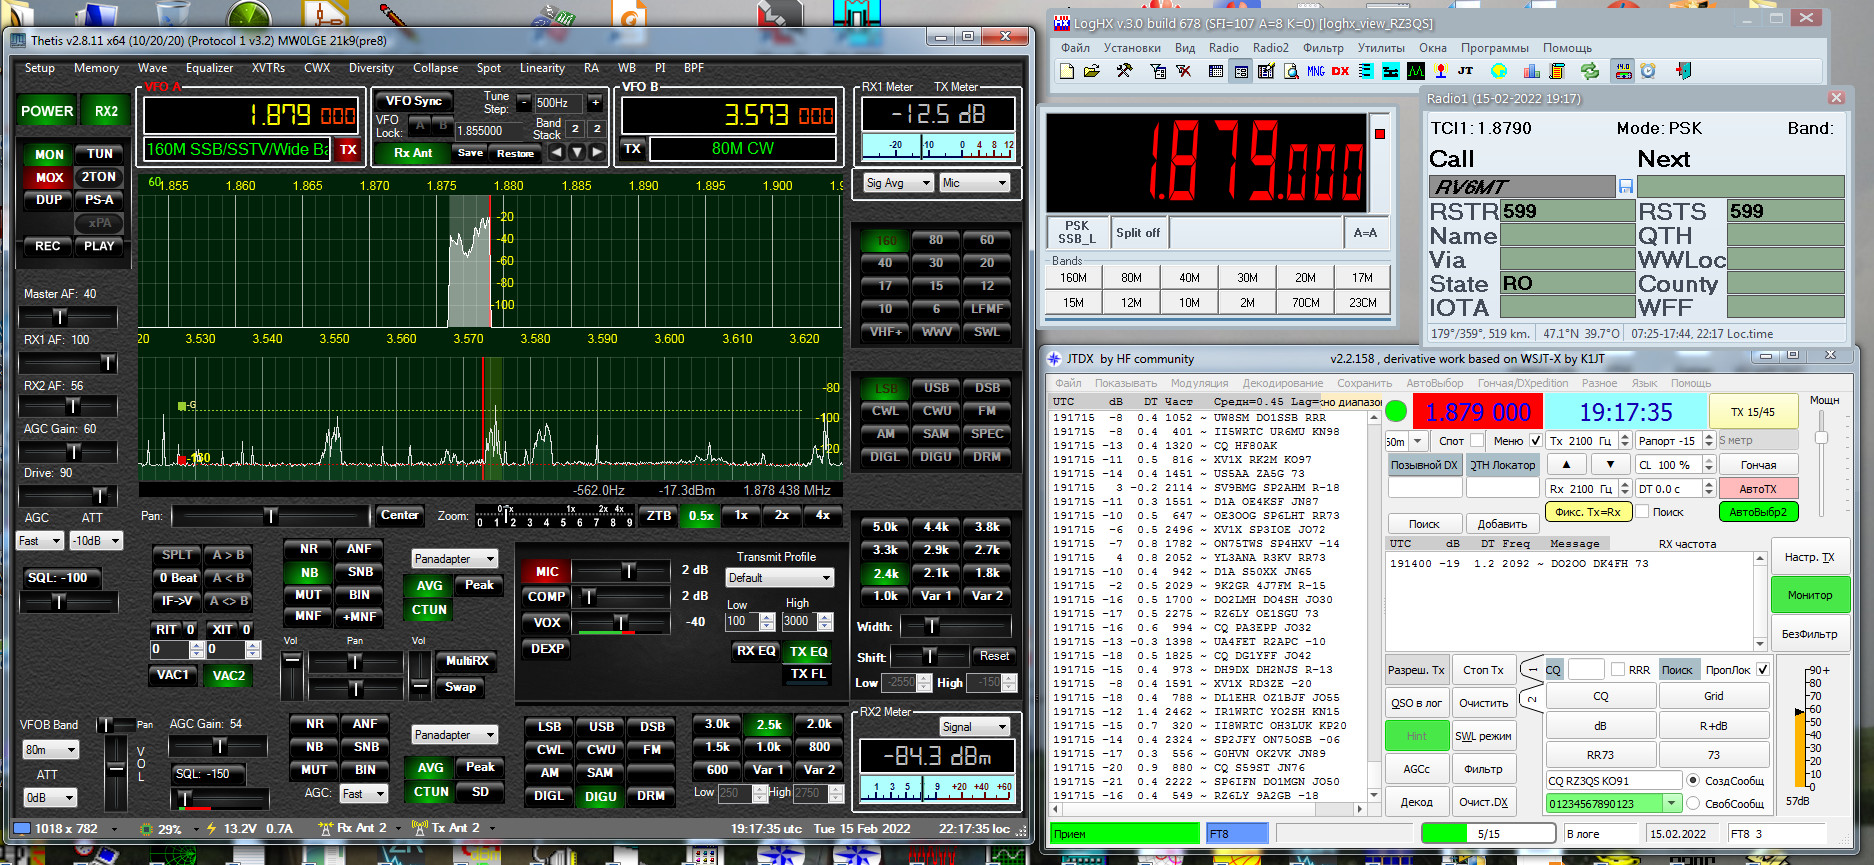Toggle the ПропЛок checkbox in JTDX
The width and height of the screenshot is (1874, 865).
1762,670
